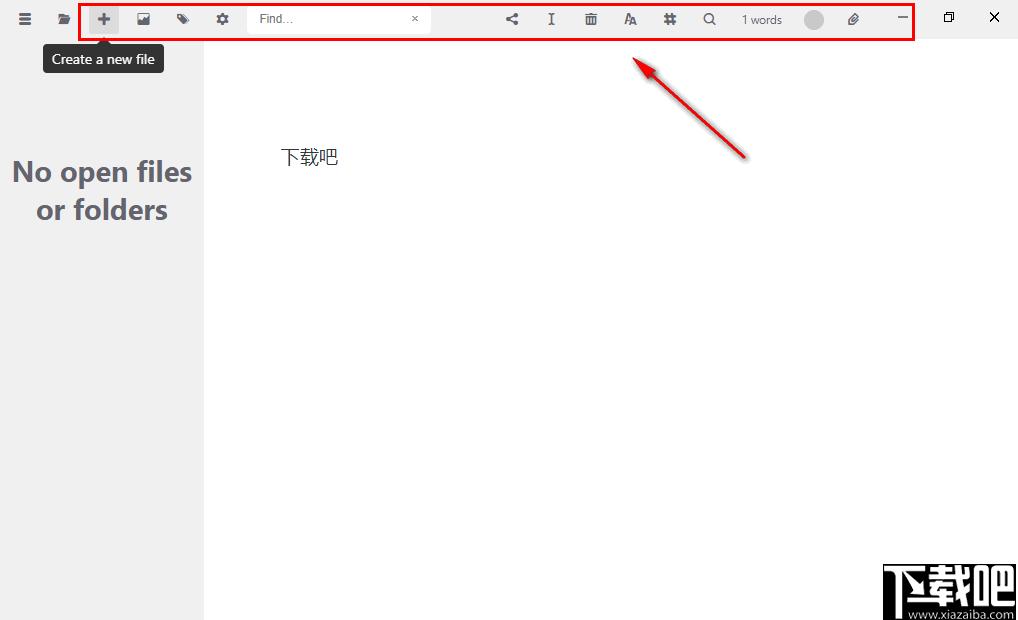The image size is (1018, 620).
Task: Open preferences via gear icon
Action: [x=222, y=19]
